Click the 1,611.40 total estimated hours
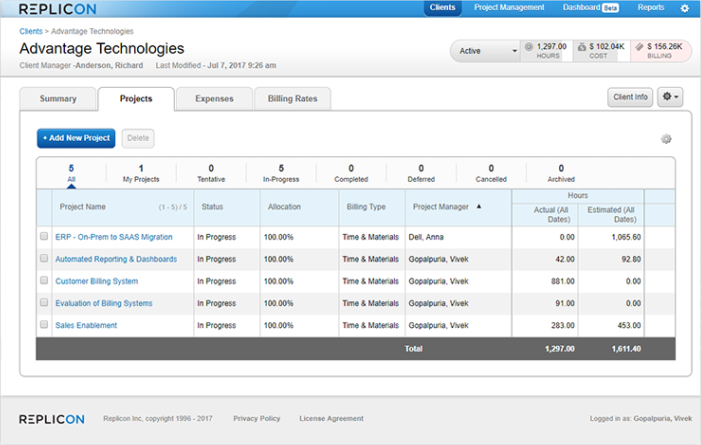 (626, 349)
